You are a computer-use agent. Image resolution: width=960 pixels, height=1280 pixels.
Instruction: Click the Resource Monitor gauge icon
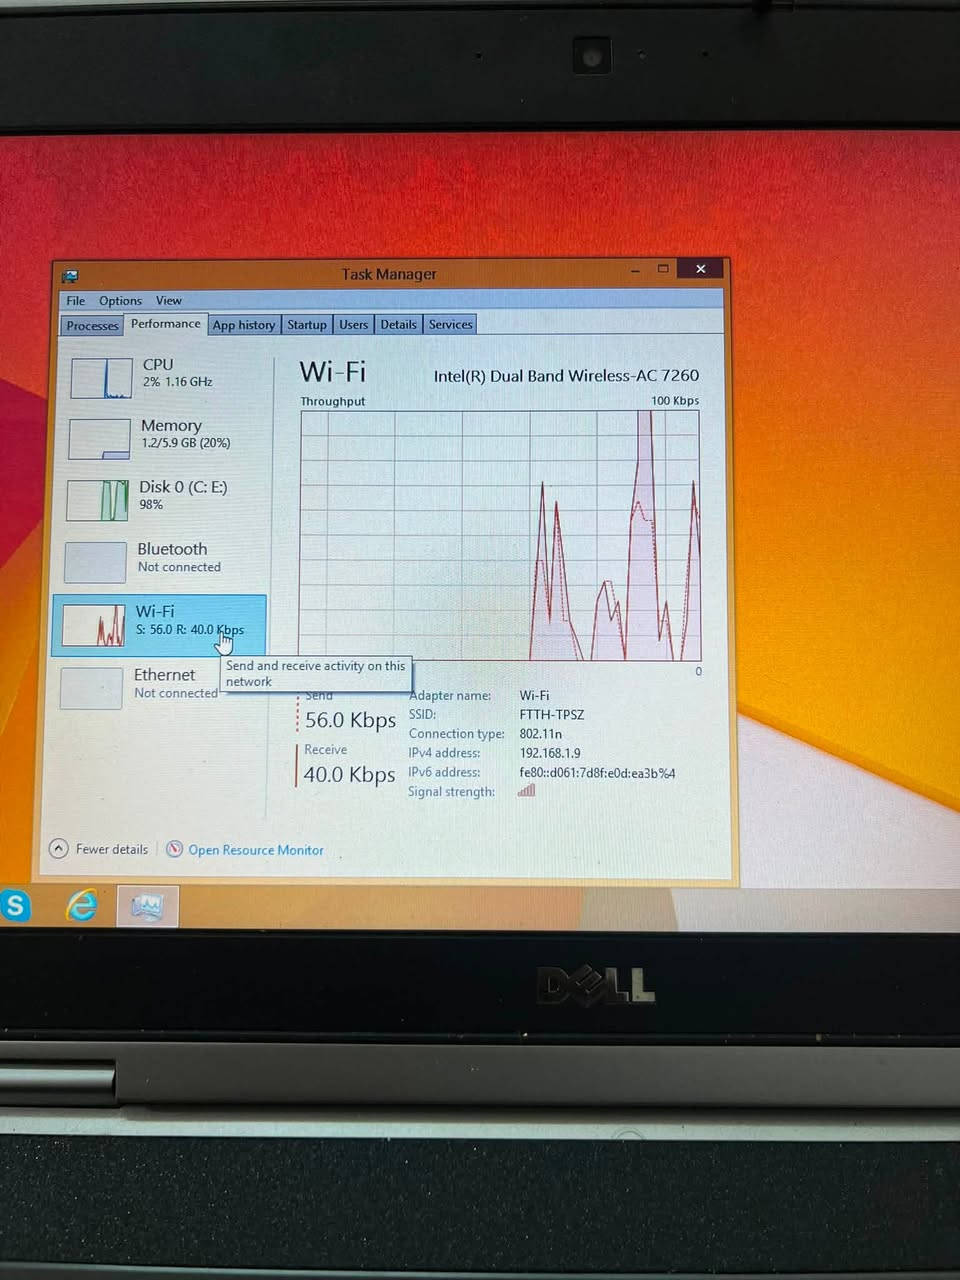pos(174,849)
